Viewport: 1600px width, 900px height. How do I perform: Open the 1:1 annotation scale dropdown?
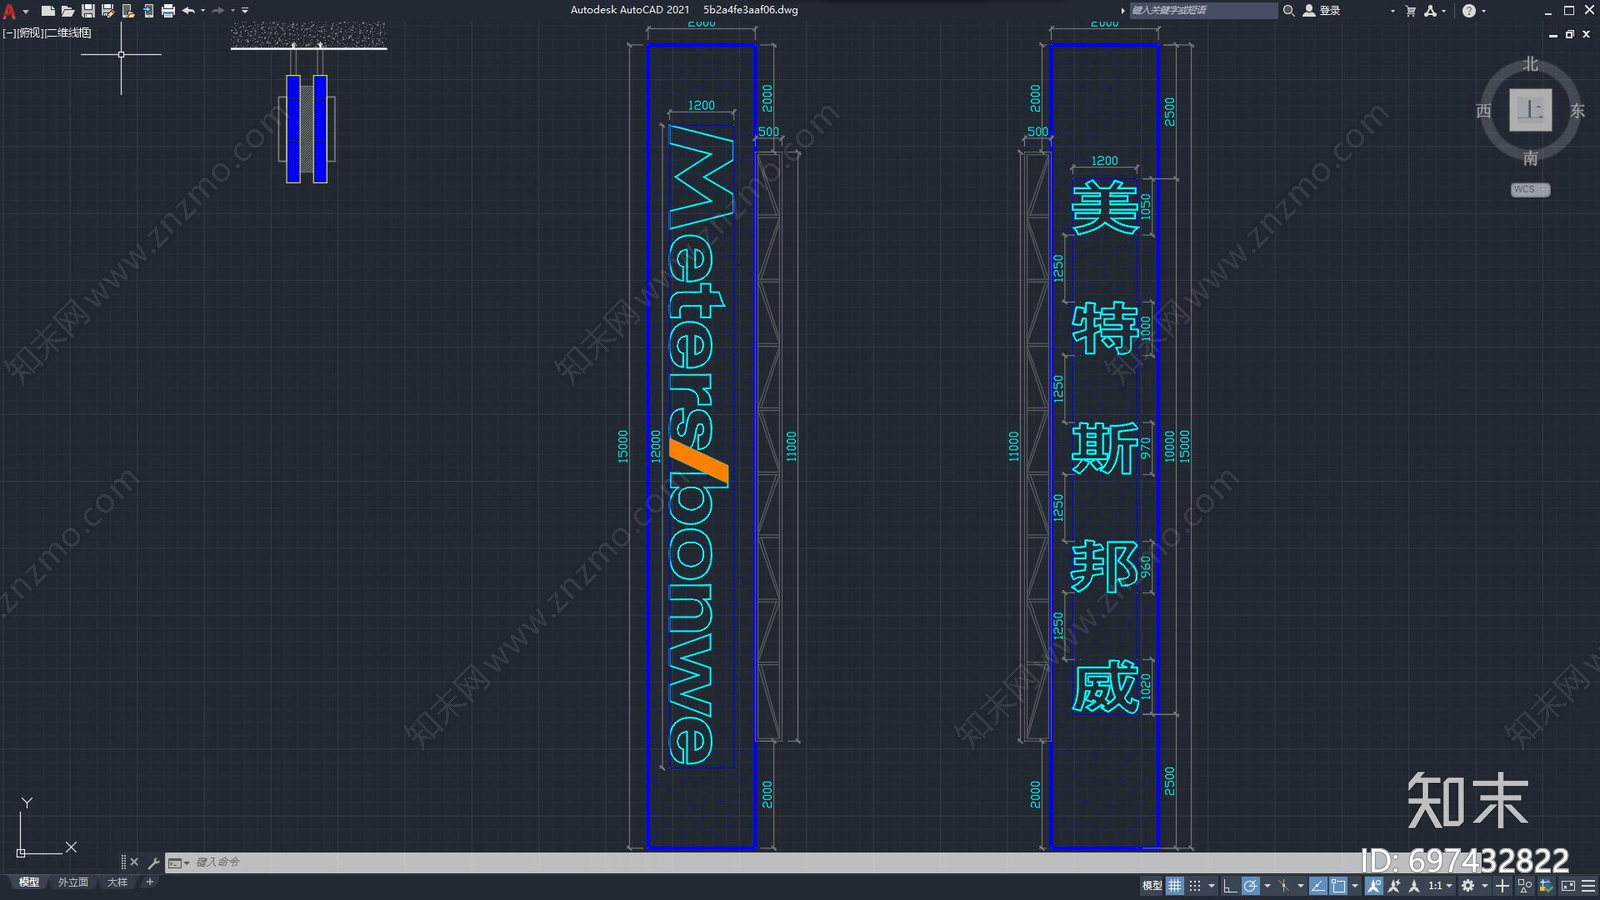pos(1439,885)
